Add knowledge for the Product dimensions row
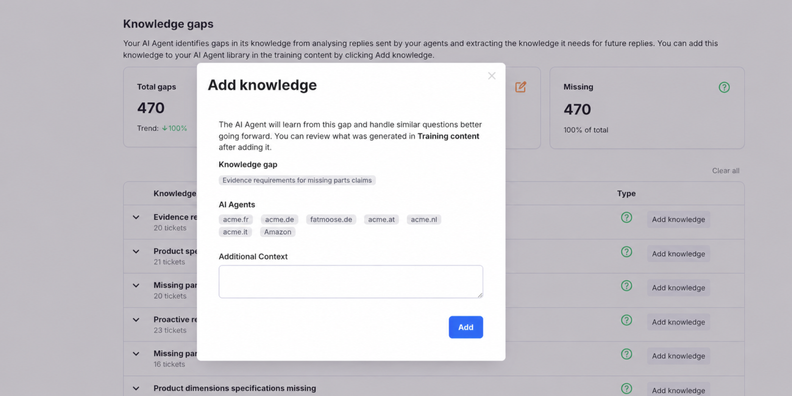The height and width of the screenshot is (396, 792). (x=678, y=390)
